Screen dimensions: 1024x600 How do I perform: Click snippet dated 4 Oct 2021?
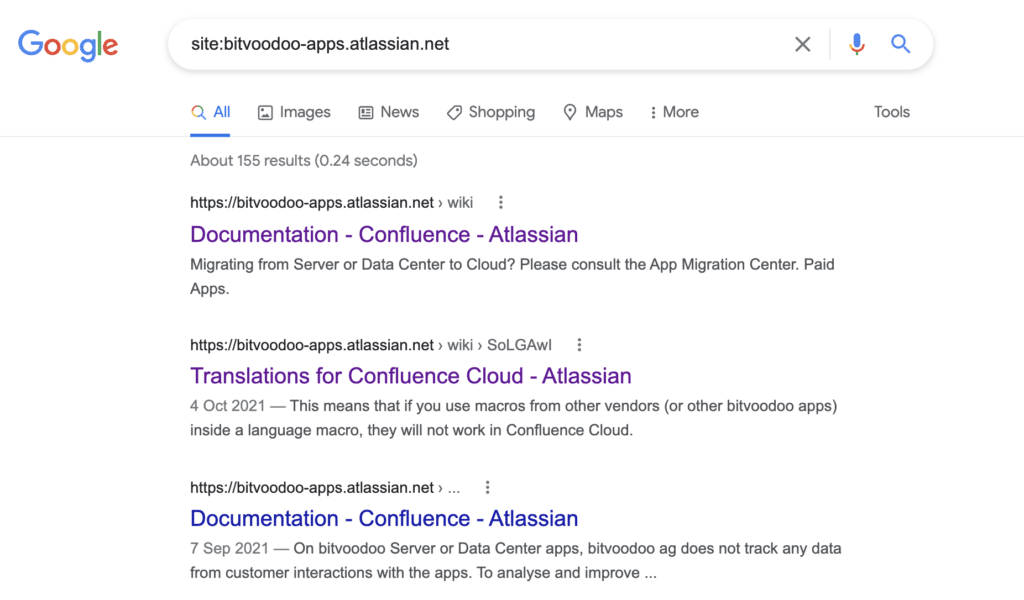[513, 418]
